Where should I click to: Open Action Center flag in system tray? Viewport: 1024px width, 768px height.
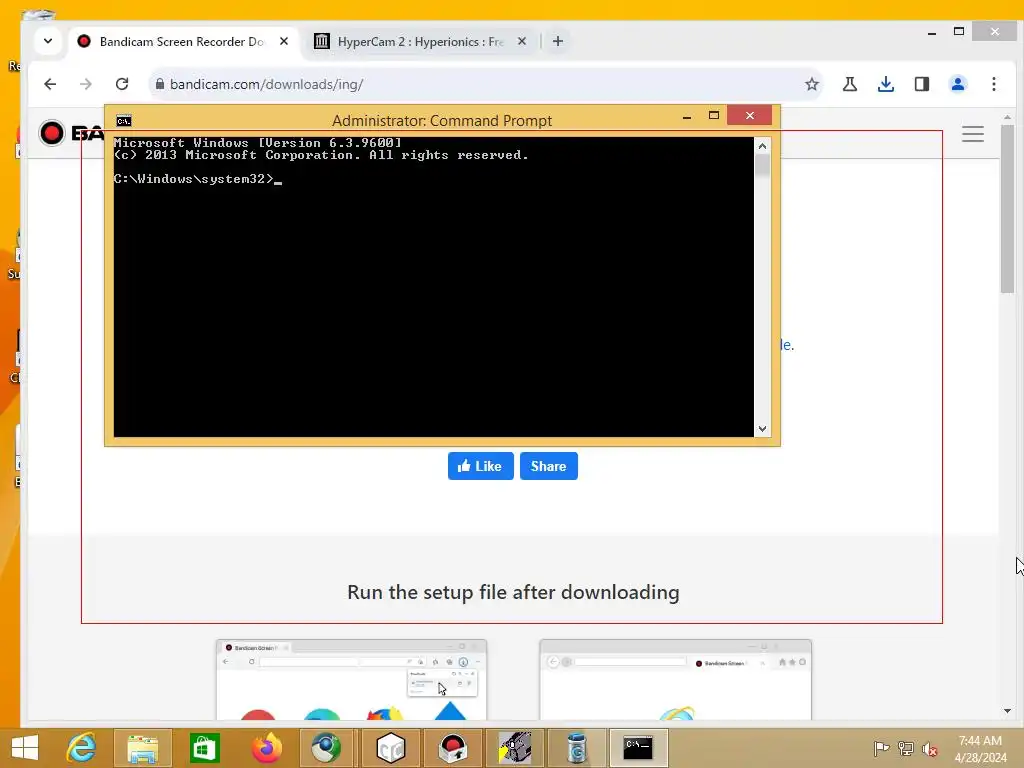[881, 748]
